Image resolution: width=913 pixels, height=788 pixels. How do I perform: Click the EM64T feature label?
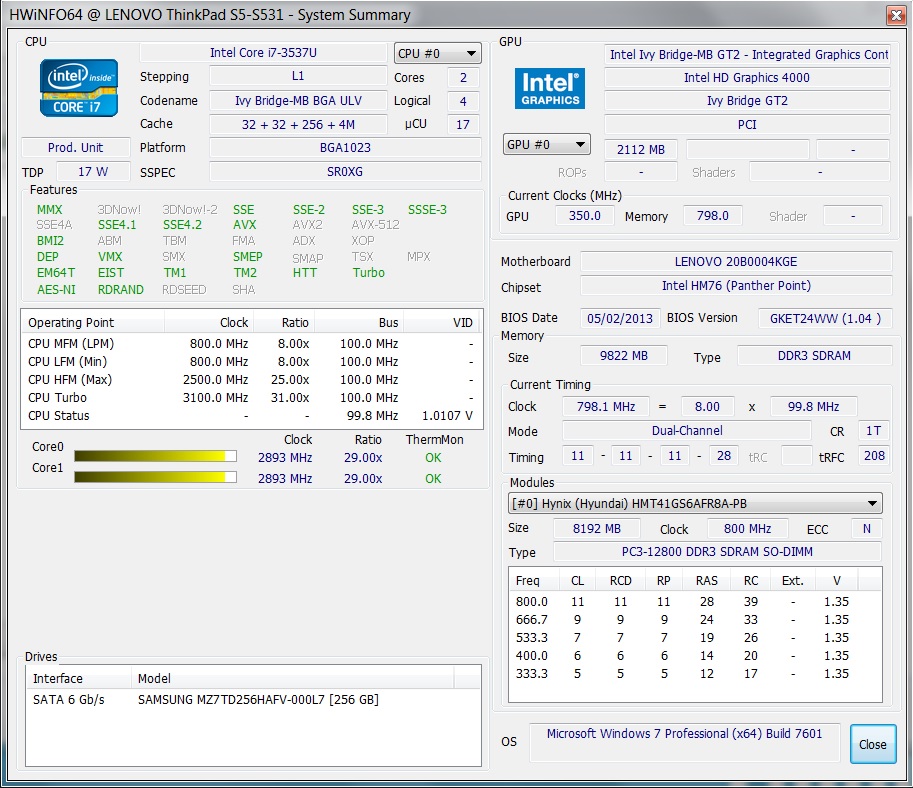(x=56, y=273)
